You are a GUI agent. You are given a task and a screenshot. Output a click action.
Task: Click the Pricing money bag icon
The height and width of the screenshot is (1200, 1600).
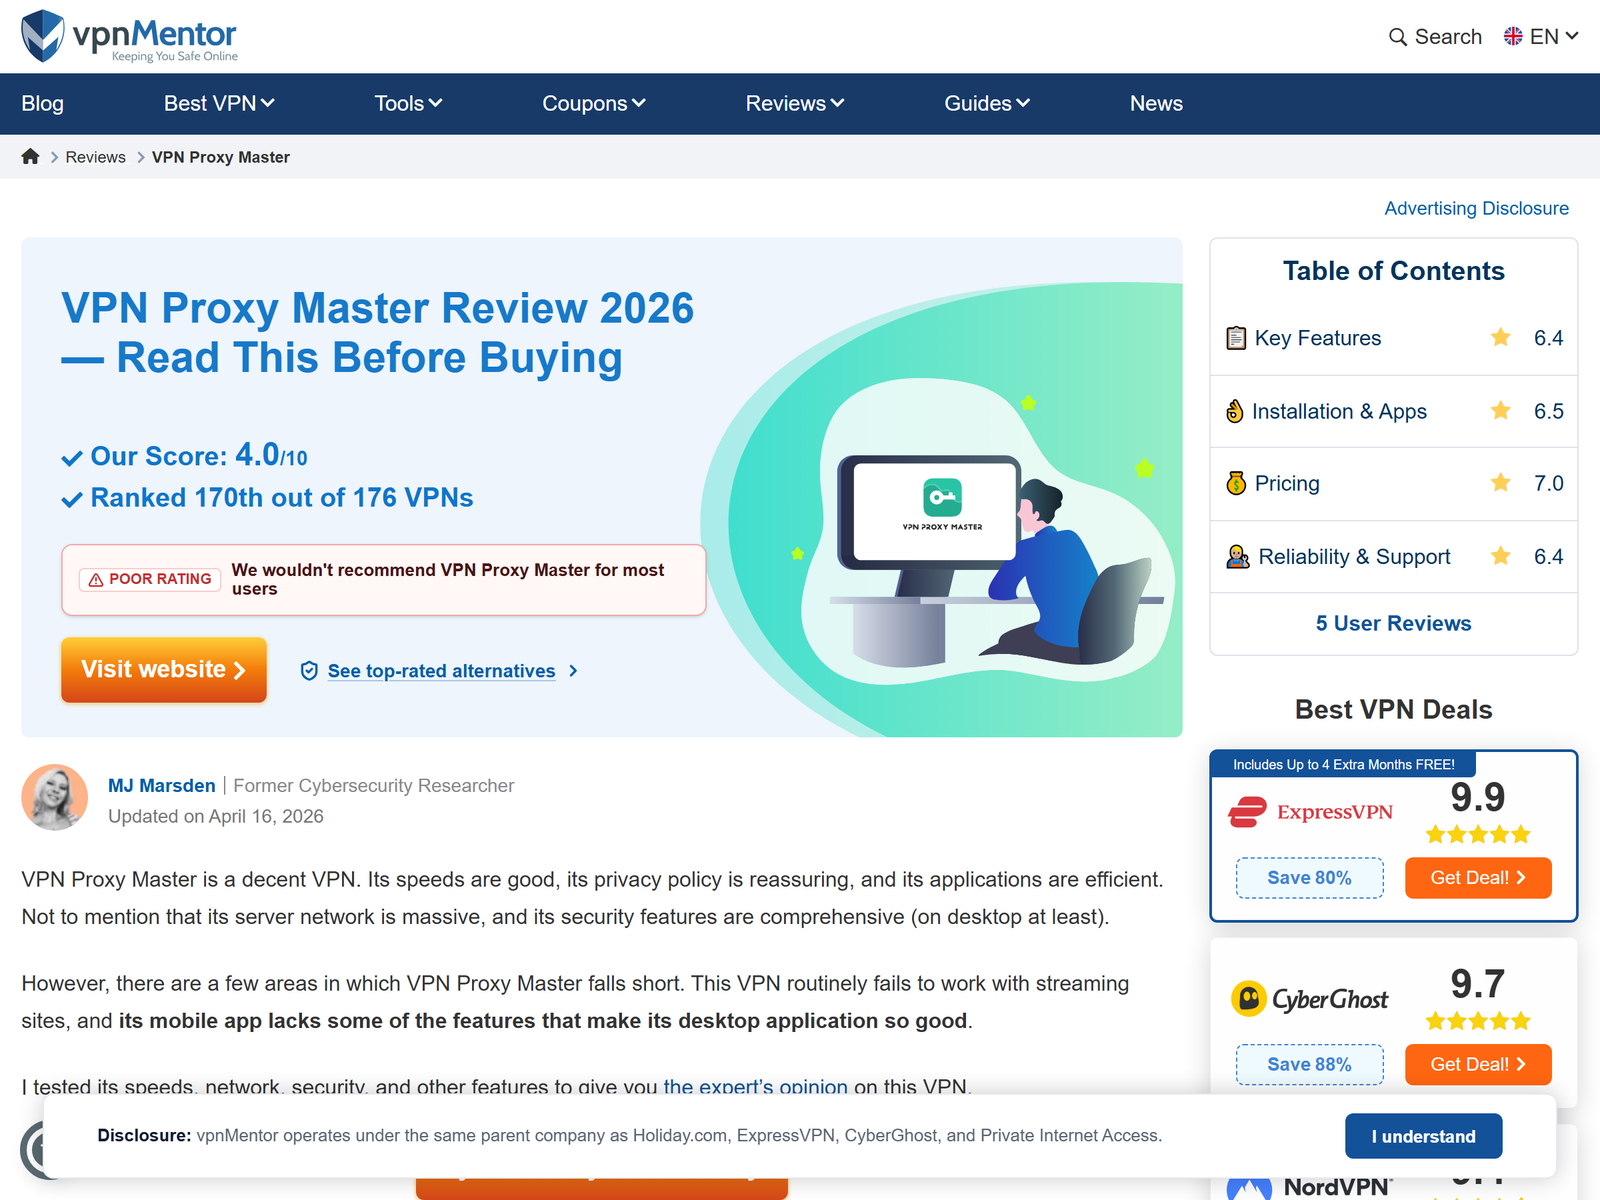(x=1236, y=483)
